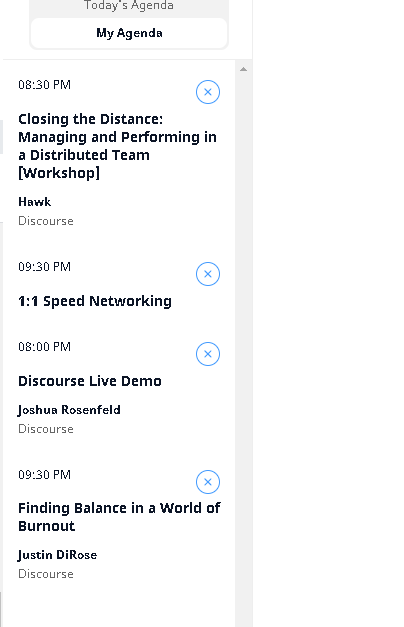
Task: Open Finding Balance in a World of Burnout
Action: click(119, 517)
